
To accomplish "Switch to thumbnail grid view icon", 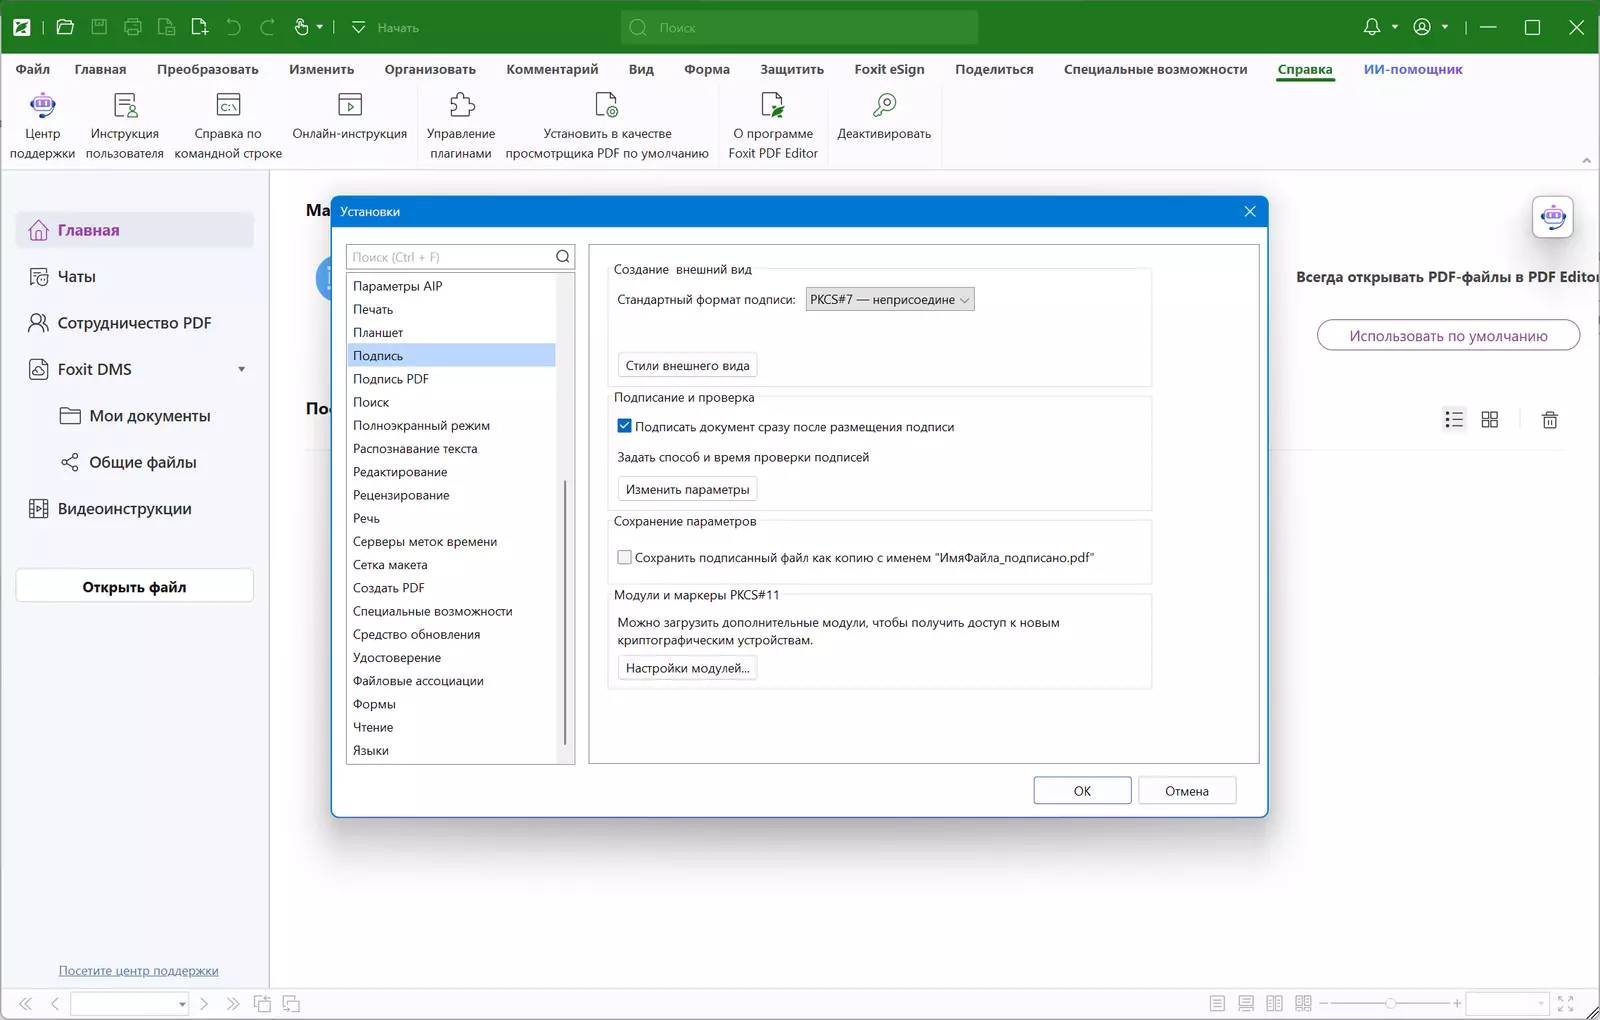I will [x=1490, y=420].
